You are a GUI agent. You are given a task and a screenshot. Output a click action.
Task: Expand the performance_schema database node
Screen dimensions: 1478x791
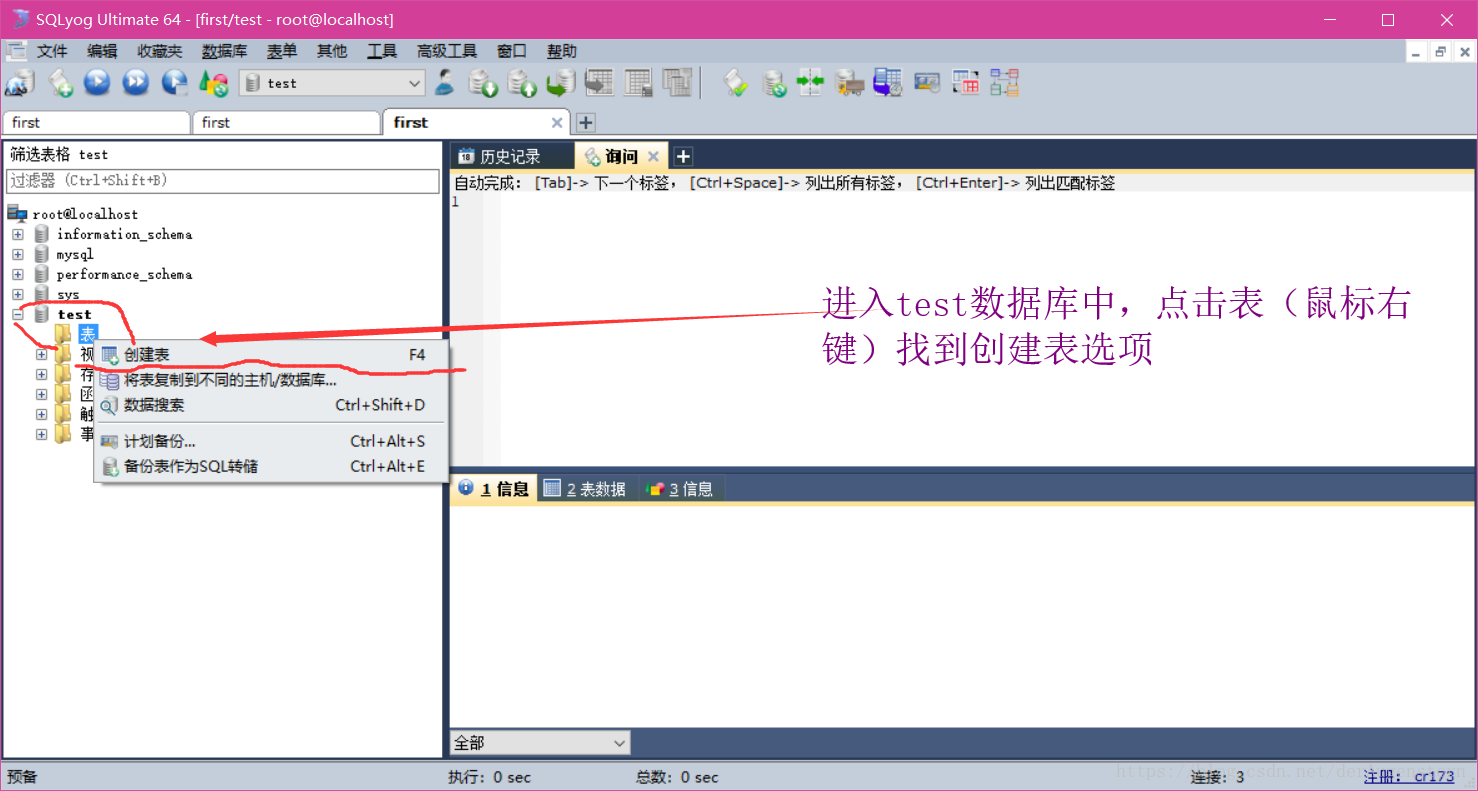(18, 274)
